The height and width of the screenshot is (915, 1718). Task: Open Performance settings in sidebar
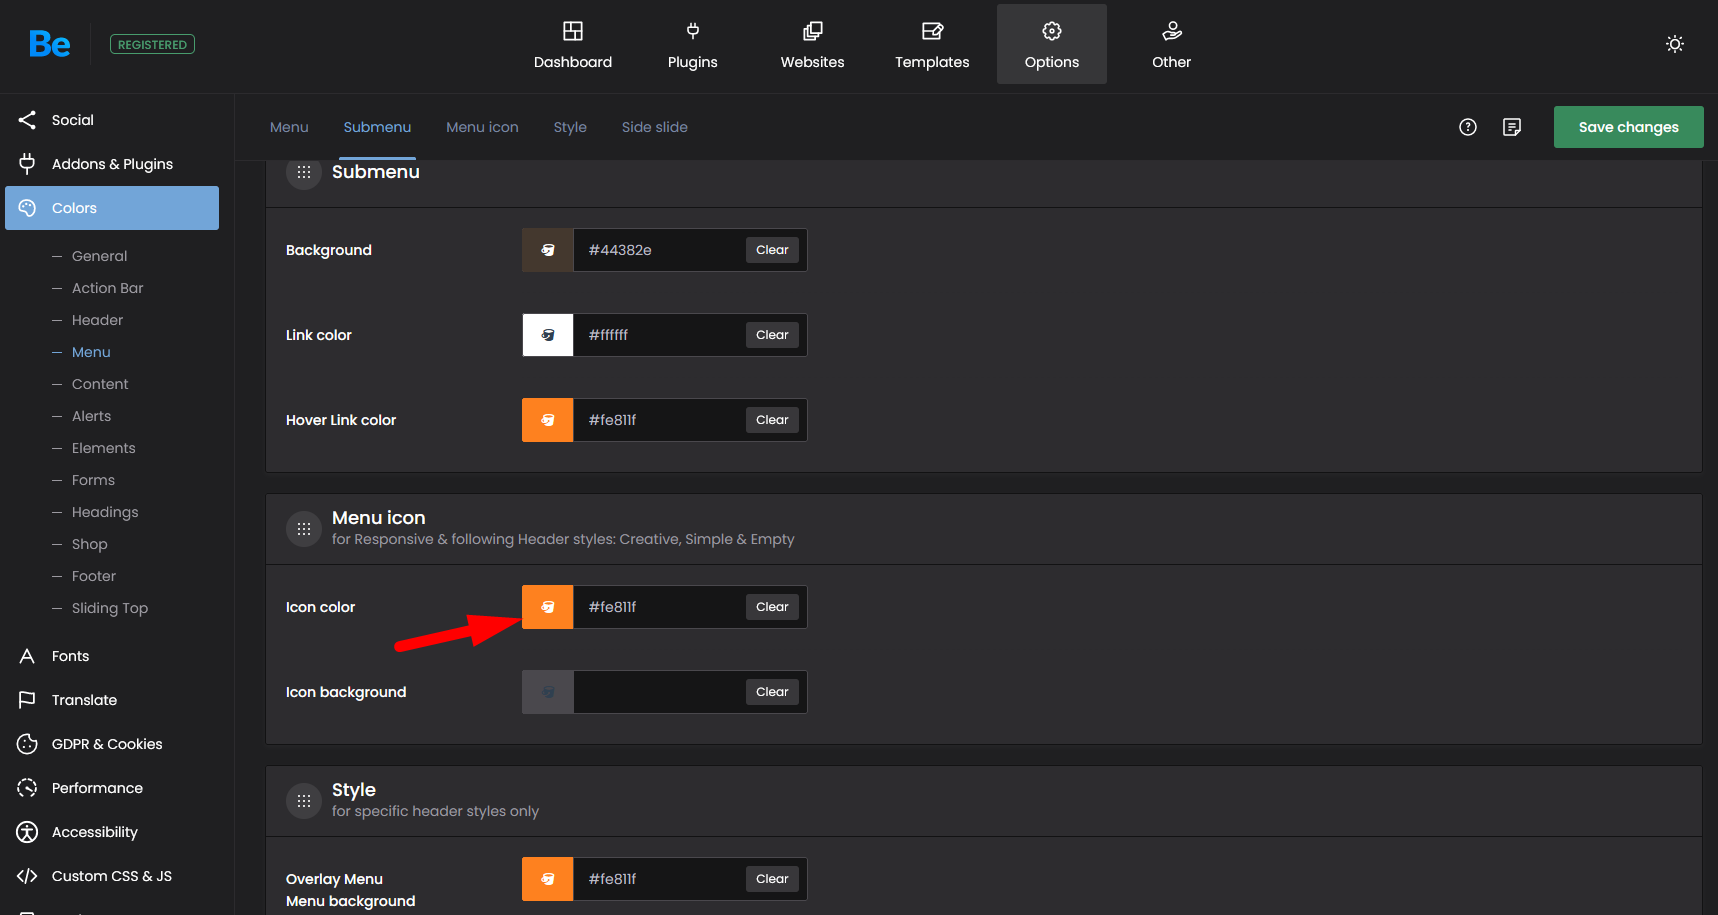[112, 788]
